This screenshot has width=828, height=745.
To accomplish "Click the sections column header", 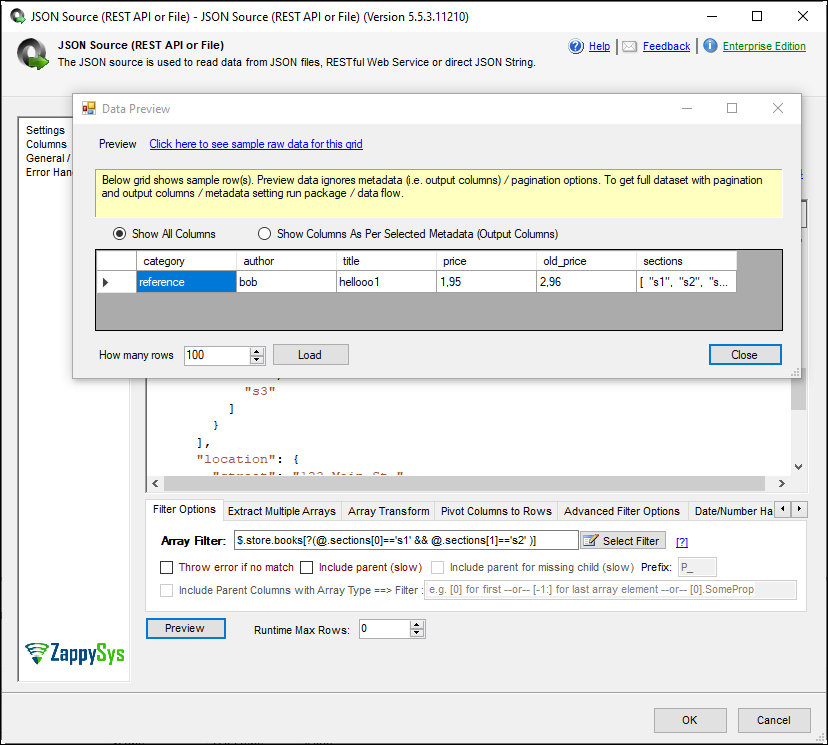I will click(686, 261).
